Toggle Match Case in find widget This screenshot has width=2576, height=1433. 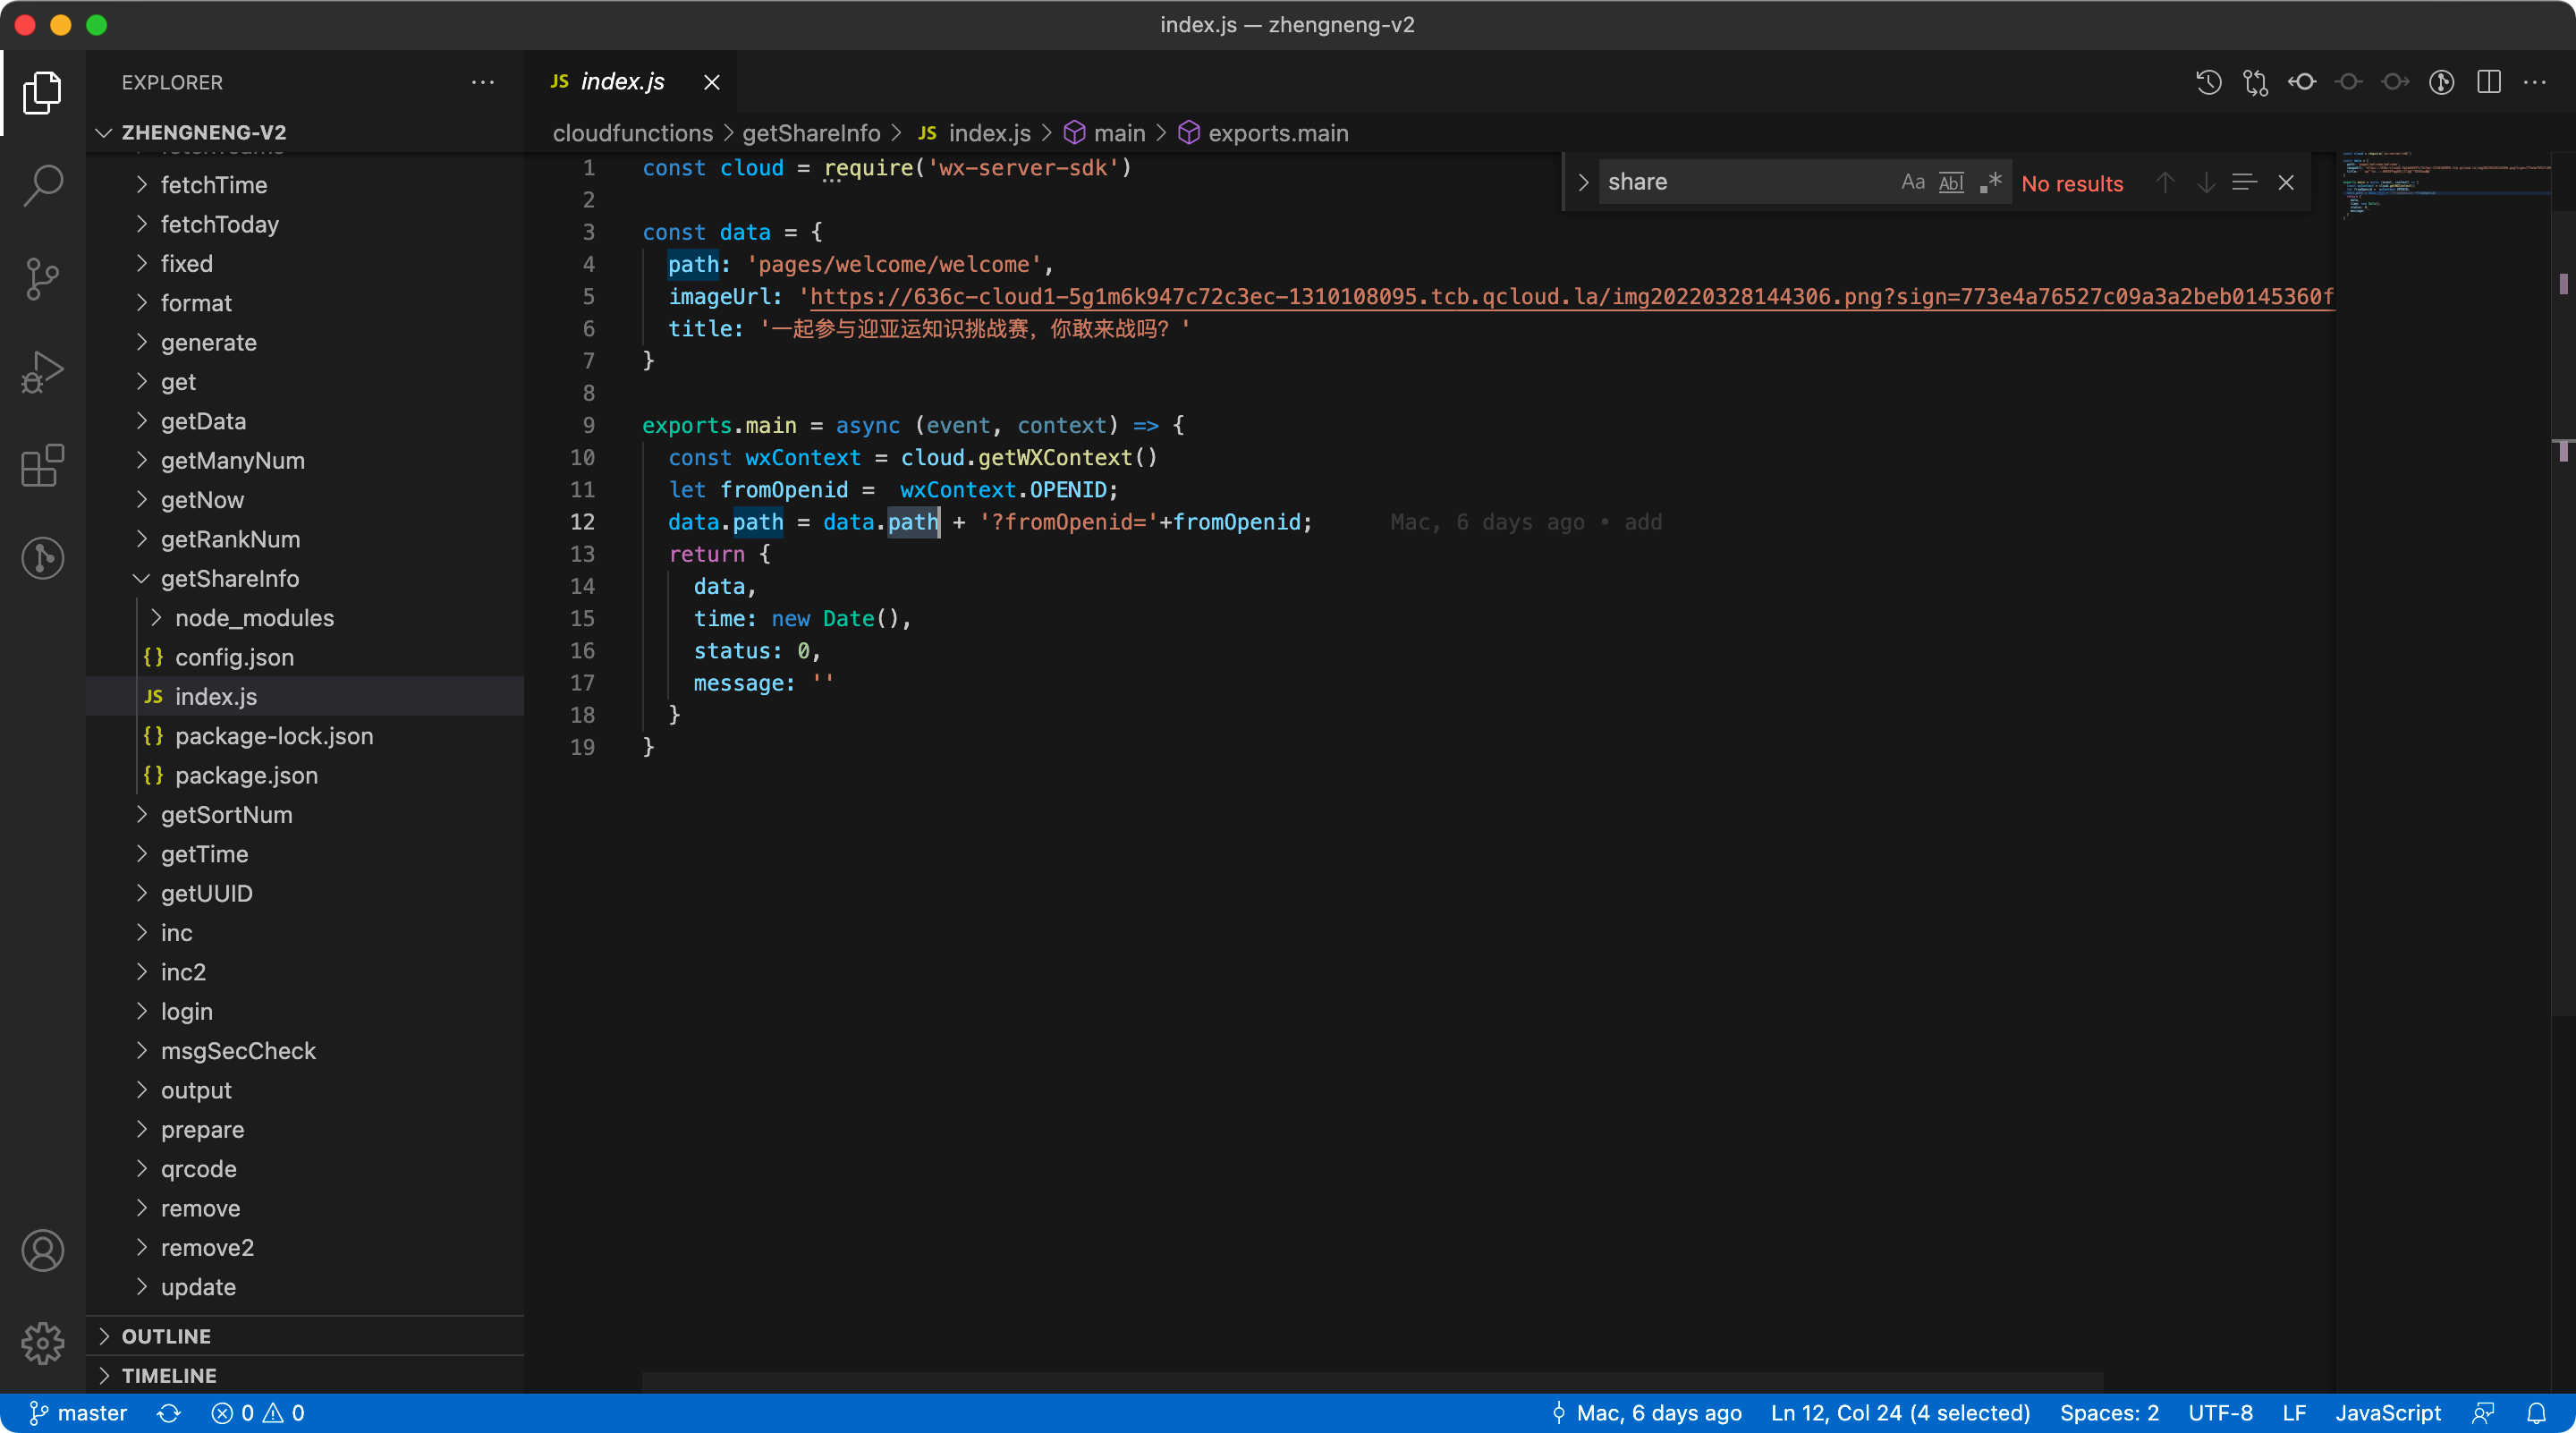pos(1912,182)
